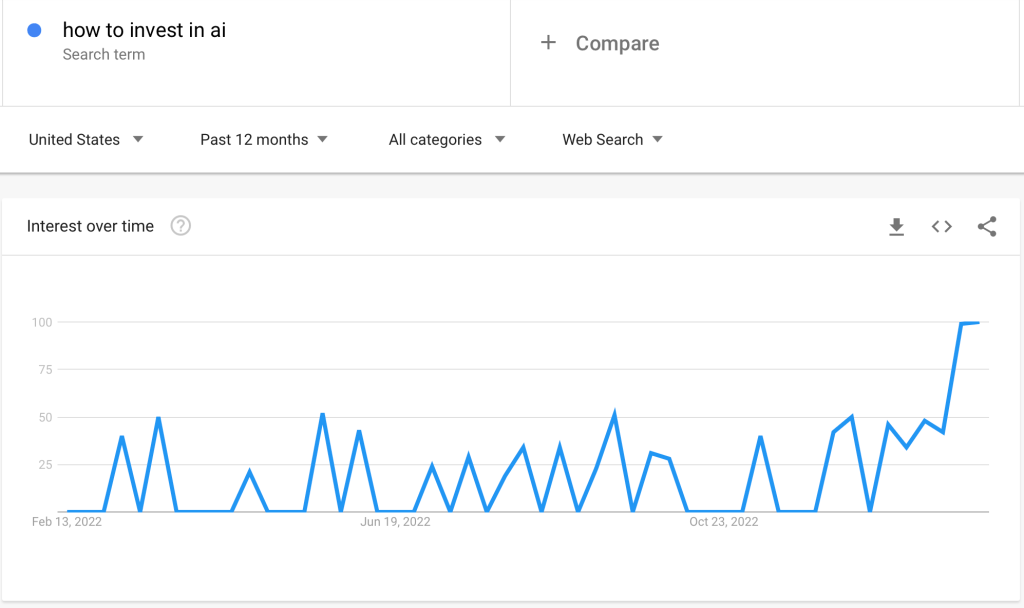Viewport: 1024px width, 608px height.
Task: Select the Feb 13, 2022 axis label
Action: (x=67, y=522)
